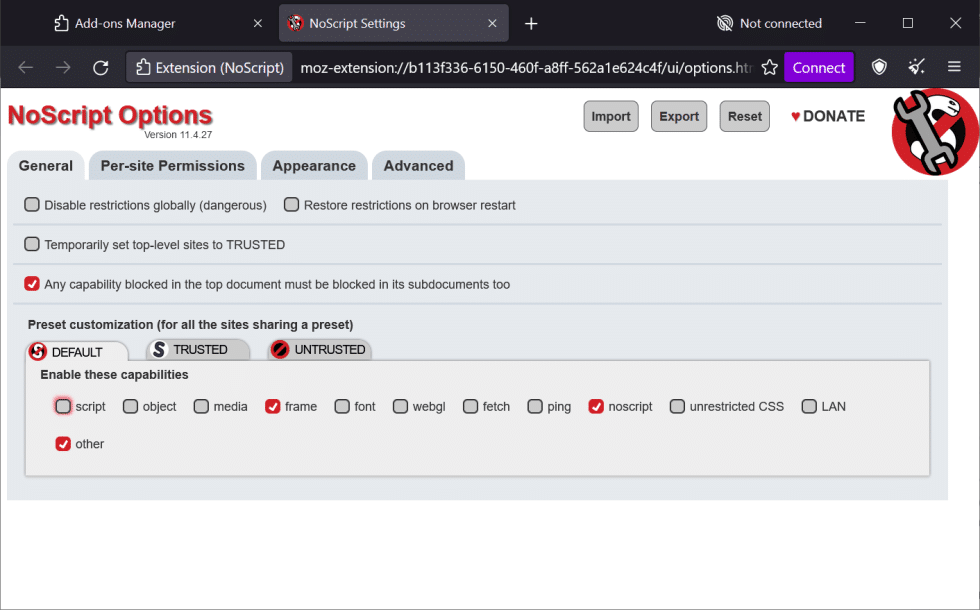
Task: Click the NoScript wrench logo
Action: point(936,132)
